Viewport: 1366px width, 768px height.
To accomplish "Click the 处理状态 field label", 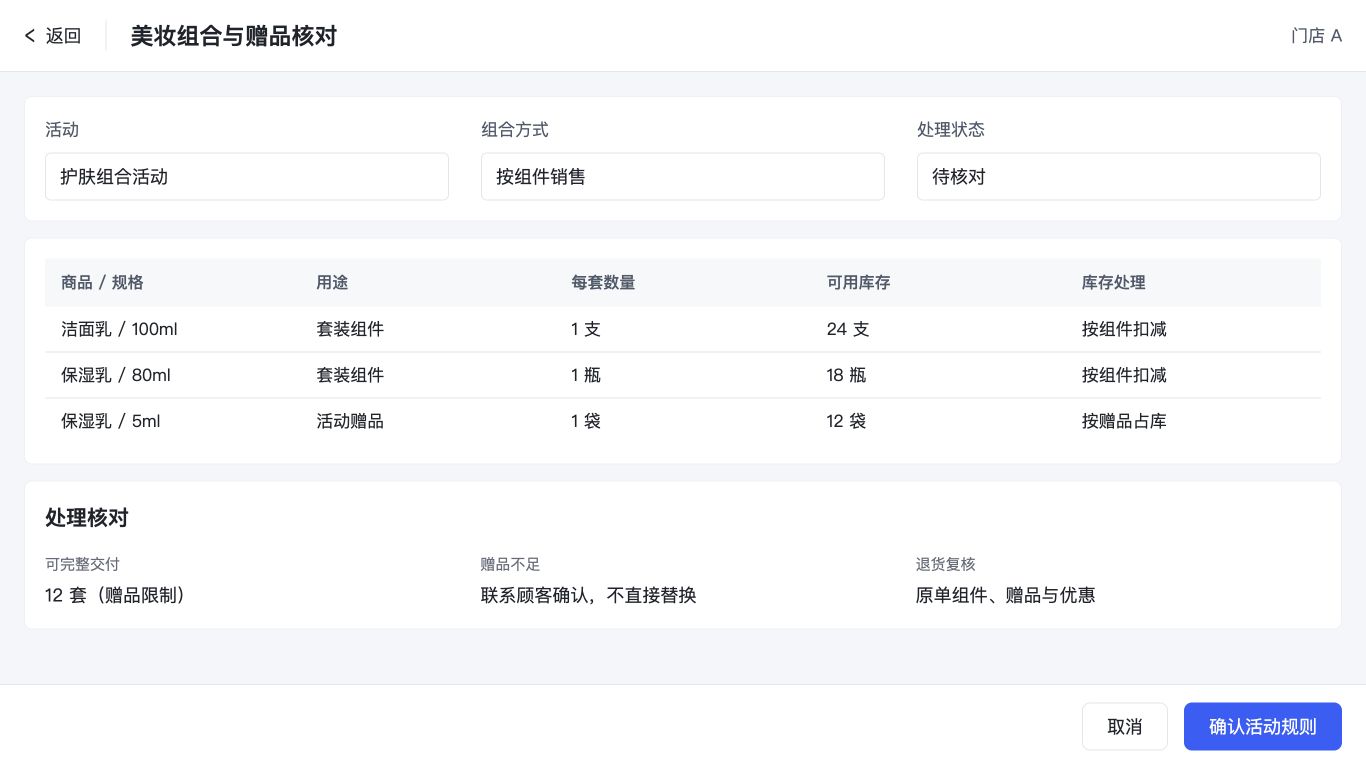I will [951, 130].
